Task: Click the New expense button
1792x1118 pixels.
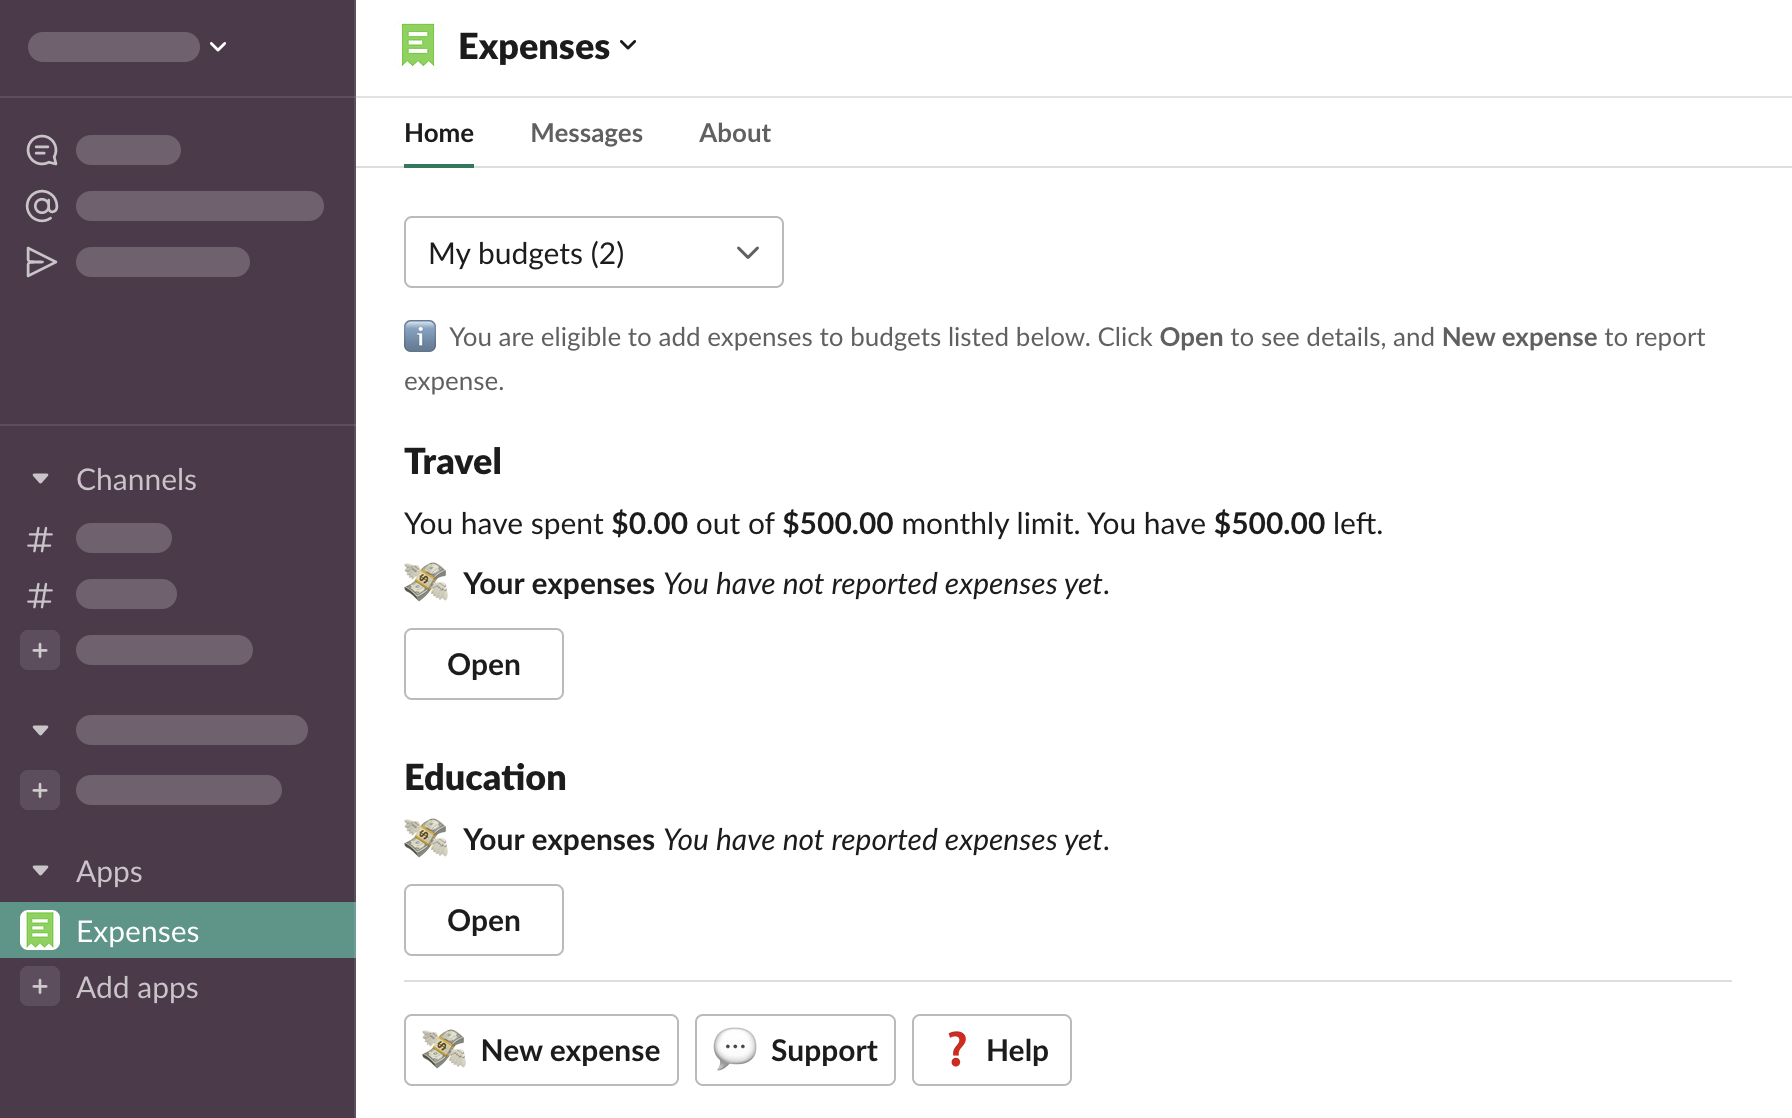Action: click(541, 1050)
